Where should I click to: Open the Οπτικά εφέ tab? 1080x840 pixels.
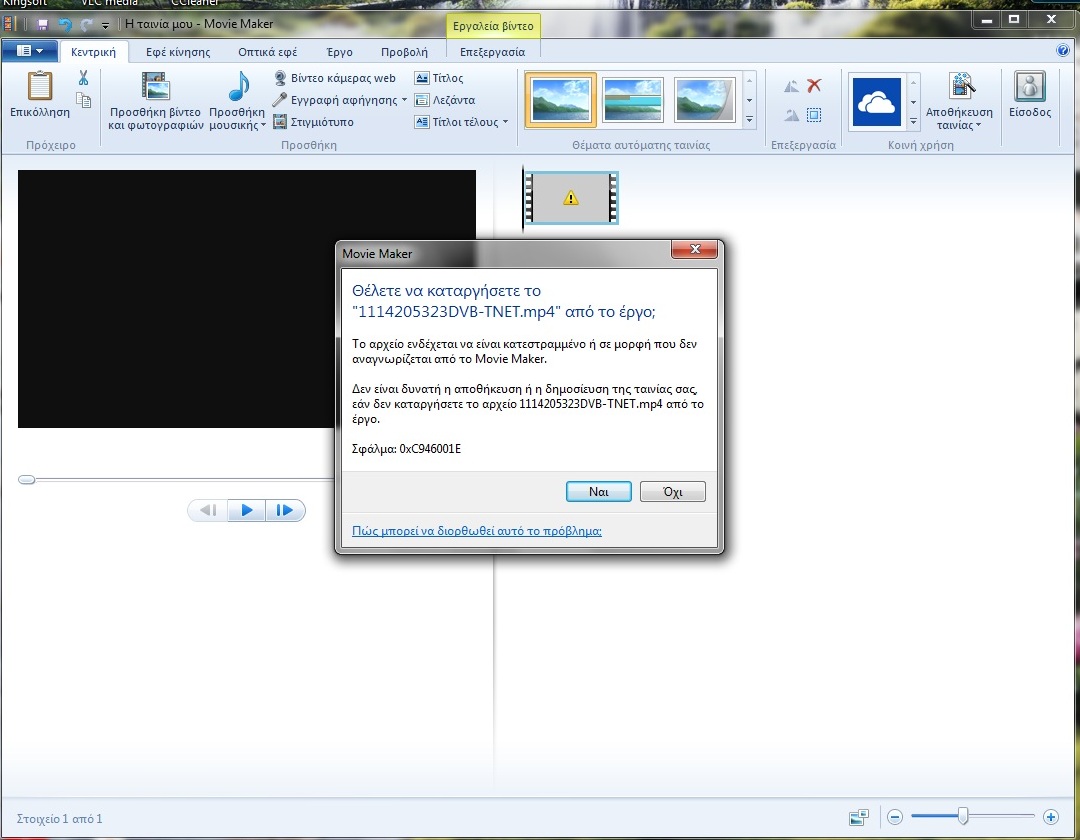click(267, 52)
